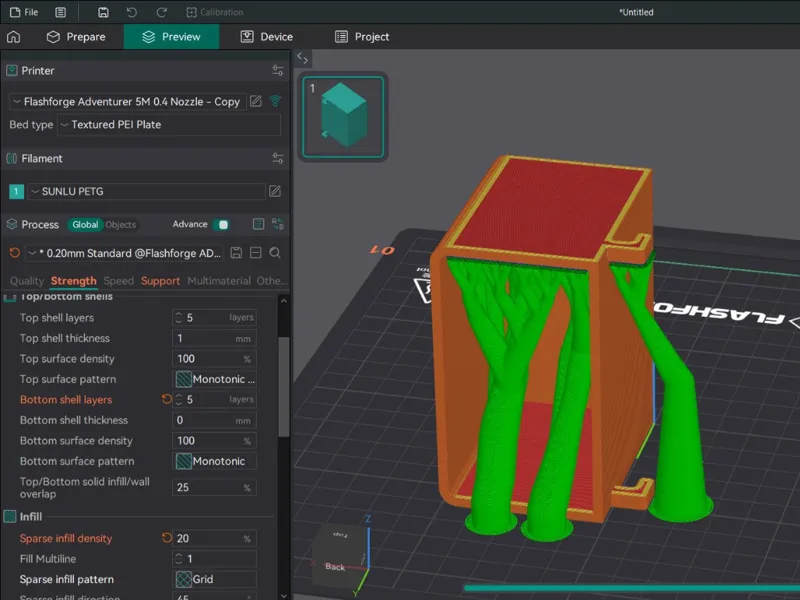
Task: Search process settings with magnifier icon
Action: click(275, 253)
